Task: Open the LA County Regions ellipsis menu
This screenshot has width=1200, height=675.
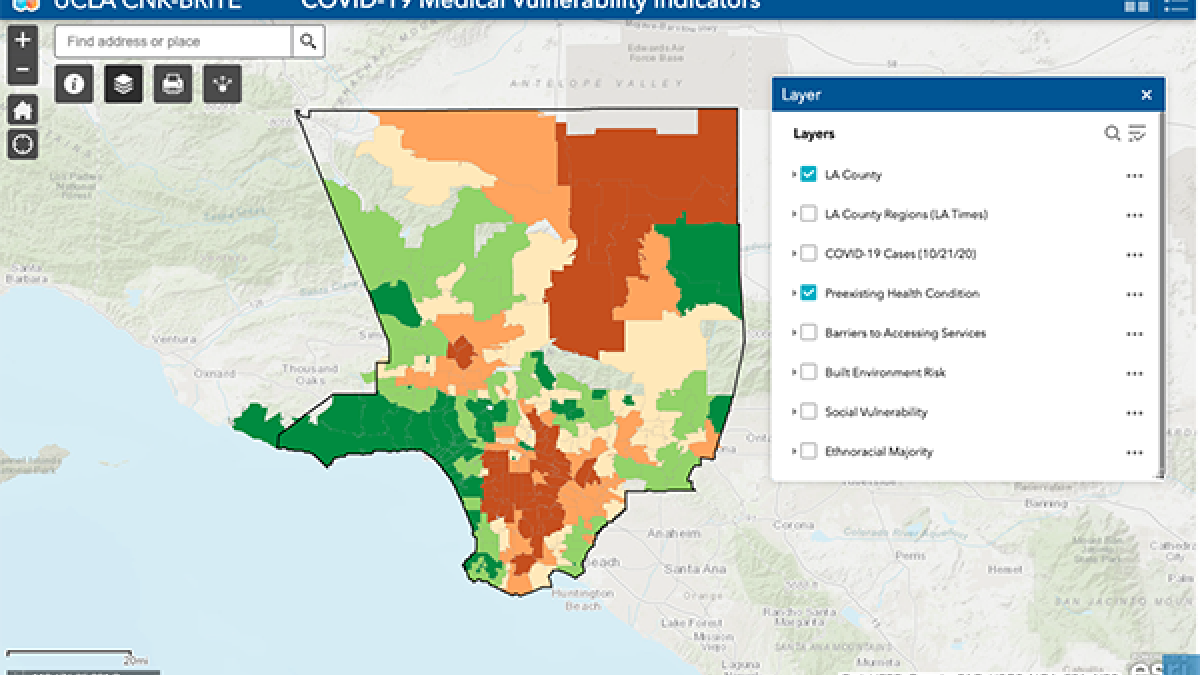Action: pos(1136,214)
